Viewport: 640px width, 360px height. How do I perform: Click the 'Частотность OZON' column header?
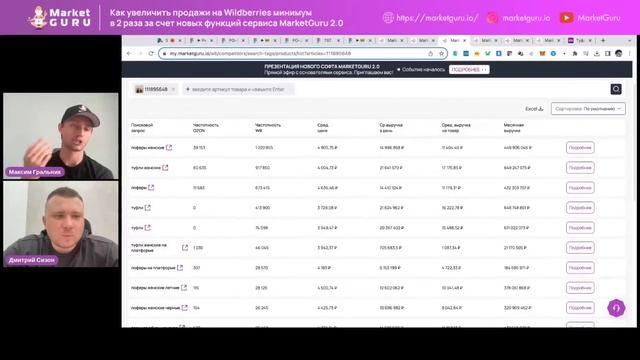click(206, 128)
